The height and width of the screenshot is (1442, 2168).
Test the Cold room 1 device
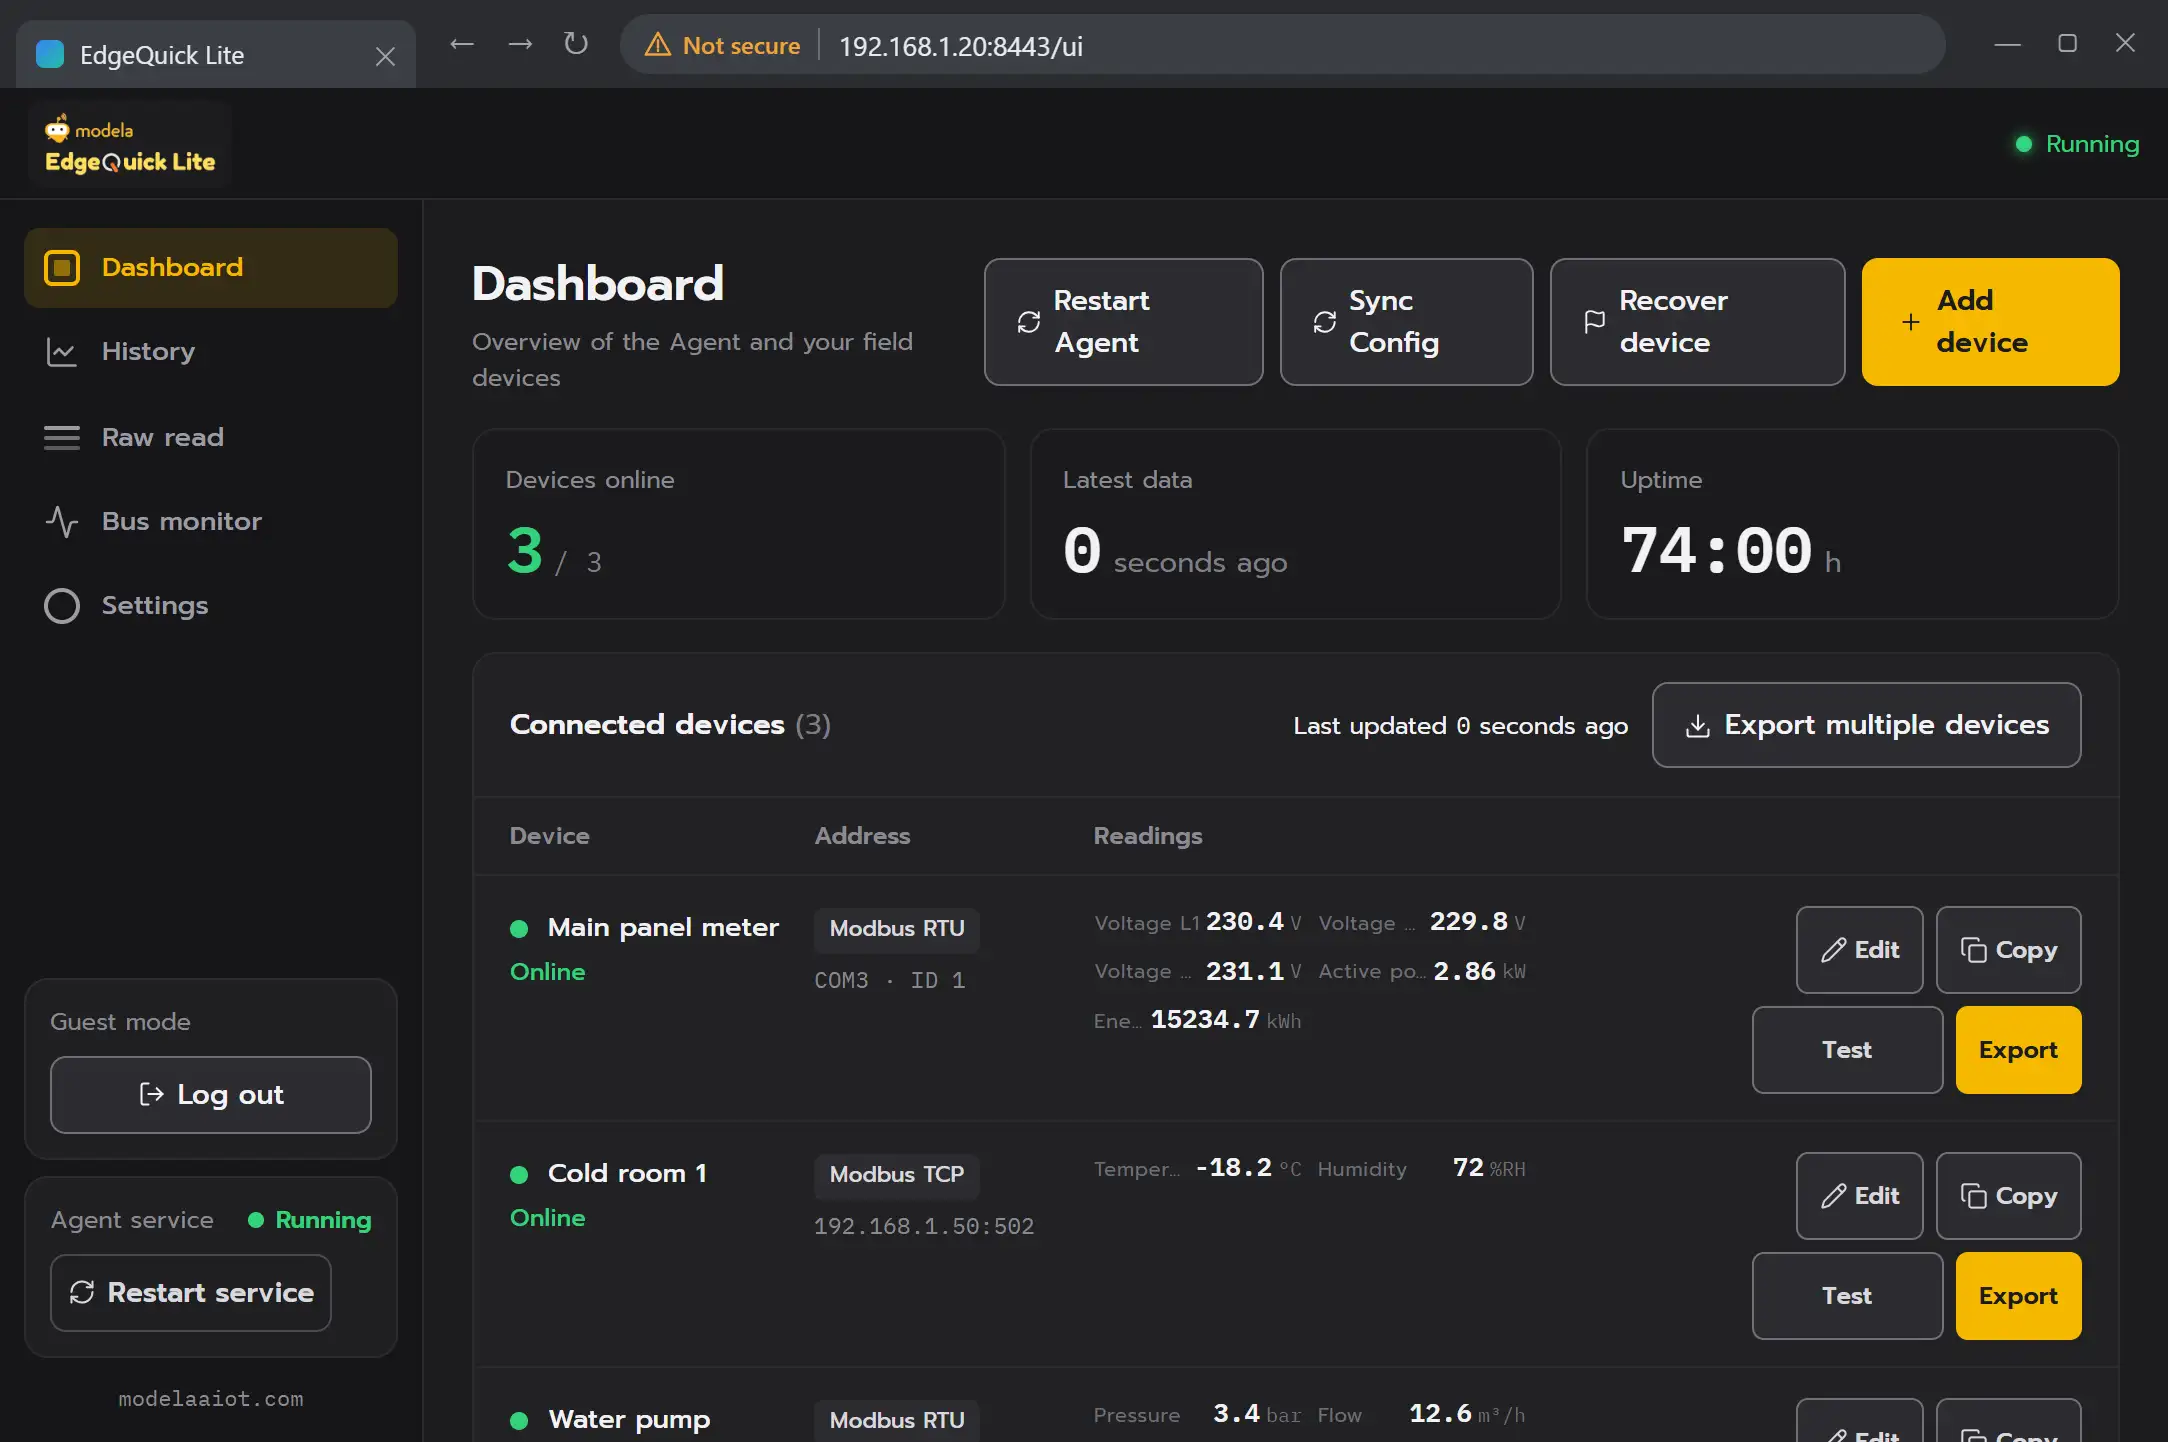tap(1847, 1296)
